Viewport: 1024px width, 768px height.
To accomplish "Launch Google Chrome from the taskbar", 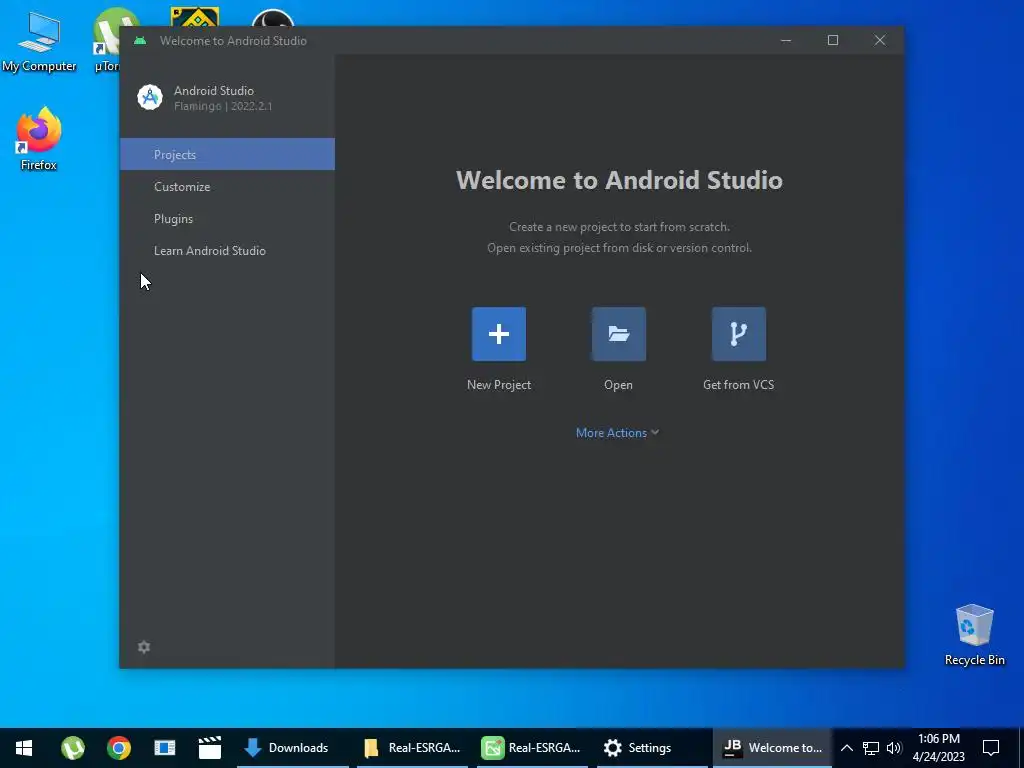I will coord(119,748).
